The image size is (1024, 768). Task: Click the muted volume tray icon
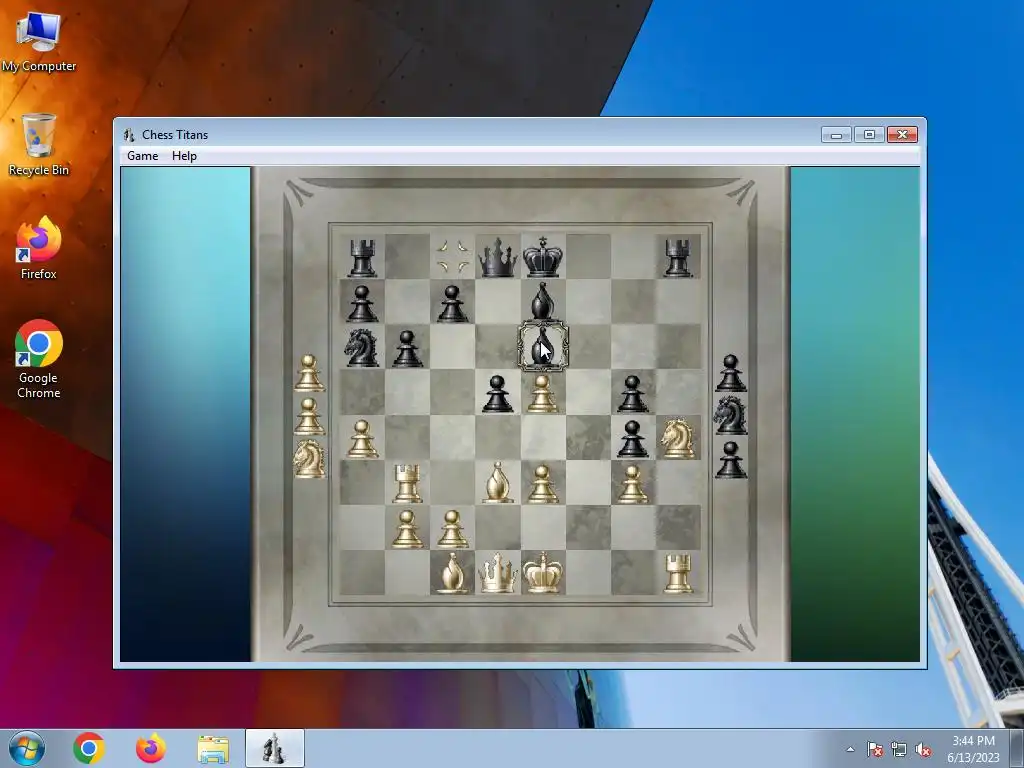[923, 750]
